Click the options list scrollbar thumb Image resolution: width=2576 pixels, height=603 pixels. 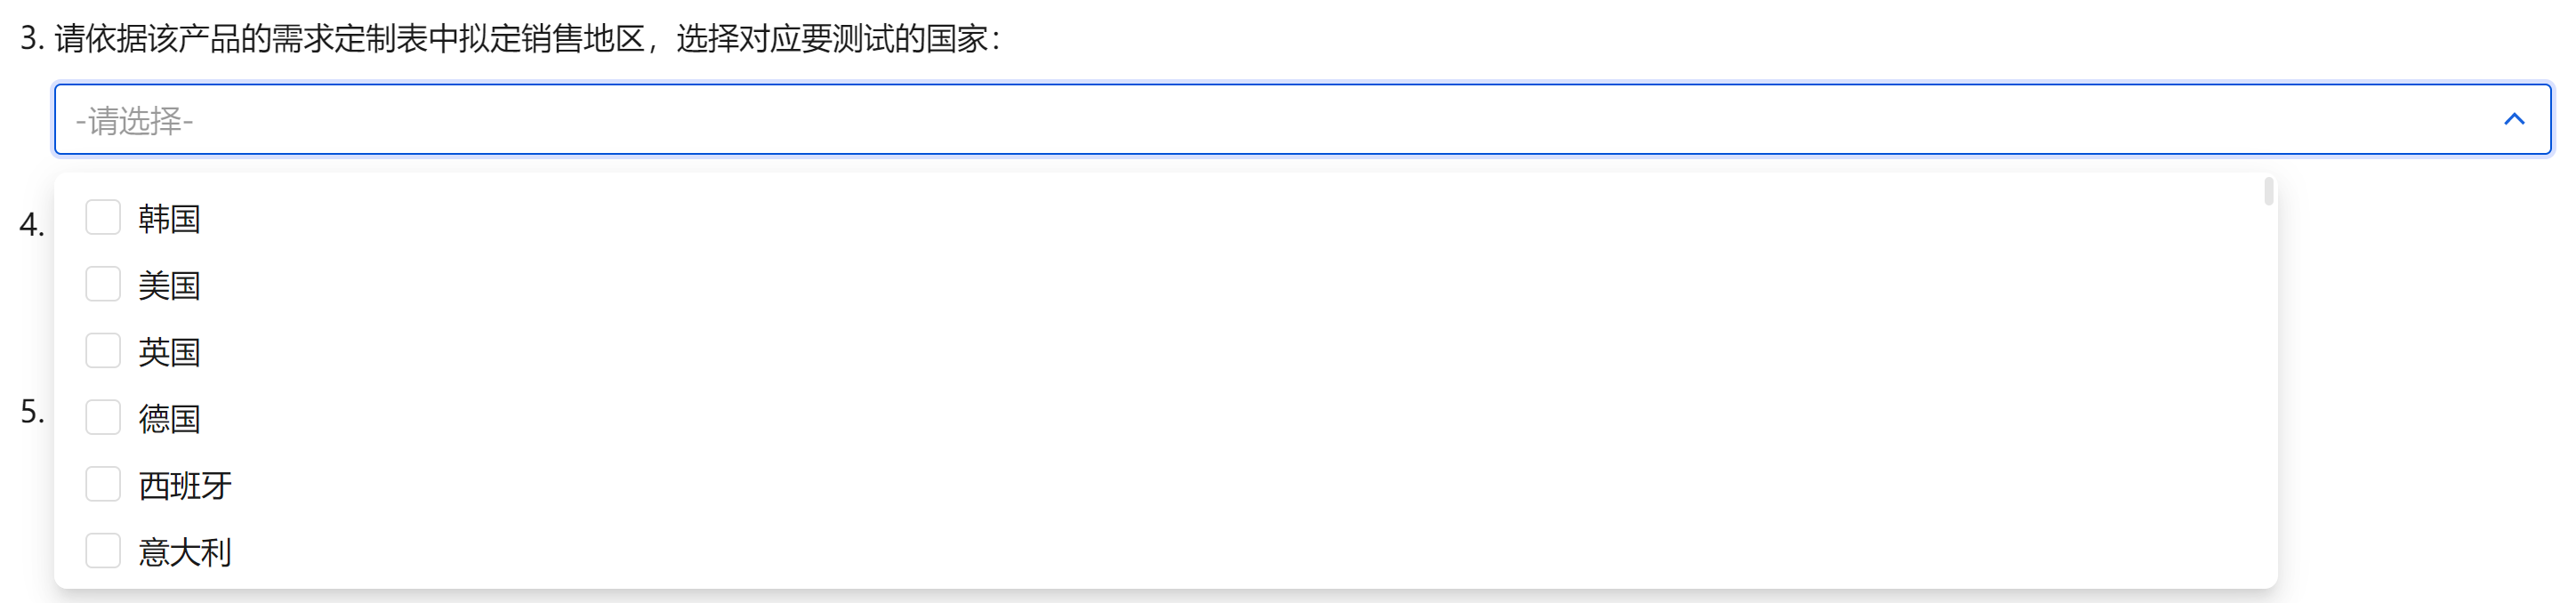click(x=2269, y=191)
